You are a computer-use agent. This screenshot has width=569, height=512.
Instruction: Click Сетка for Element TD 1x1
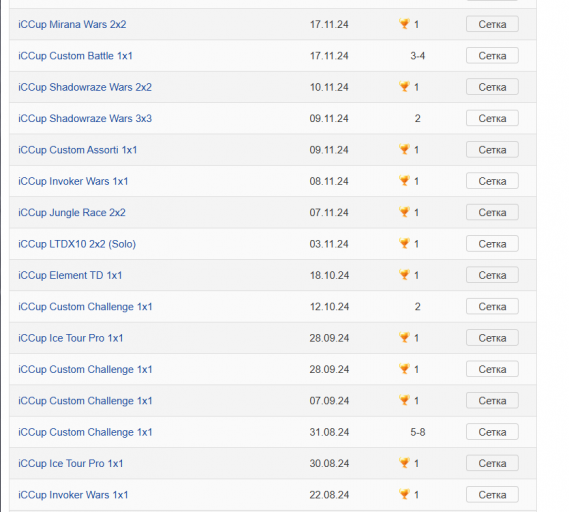pos(492,275)
